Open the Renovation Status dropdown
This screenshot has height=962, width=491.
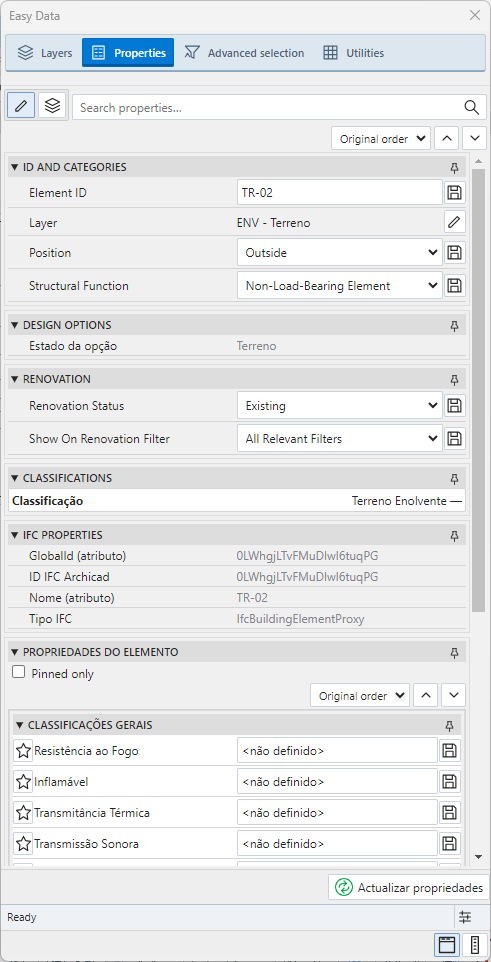coord(339,406)
